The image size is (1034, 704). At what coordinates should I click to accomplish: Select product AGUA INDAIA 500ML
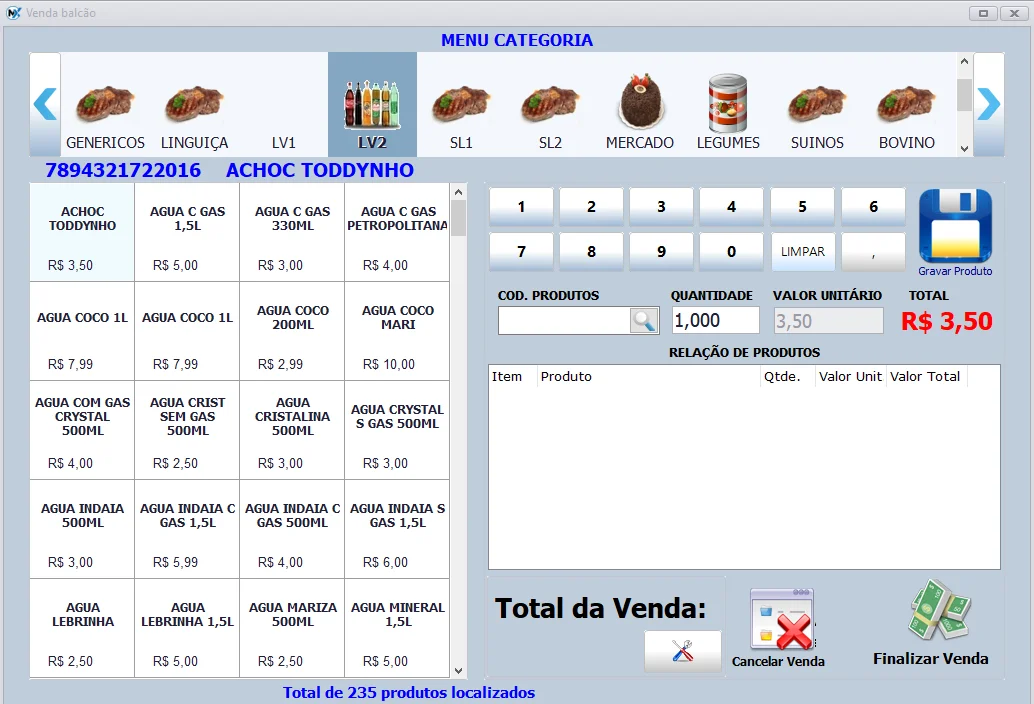point(82,529)
